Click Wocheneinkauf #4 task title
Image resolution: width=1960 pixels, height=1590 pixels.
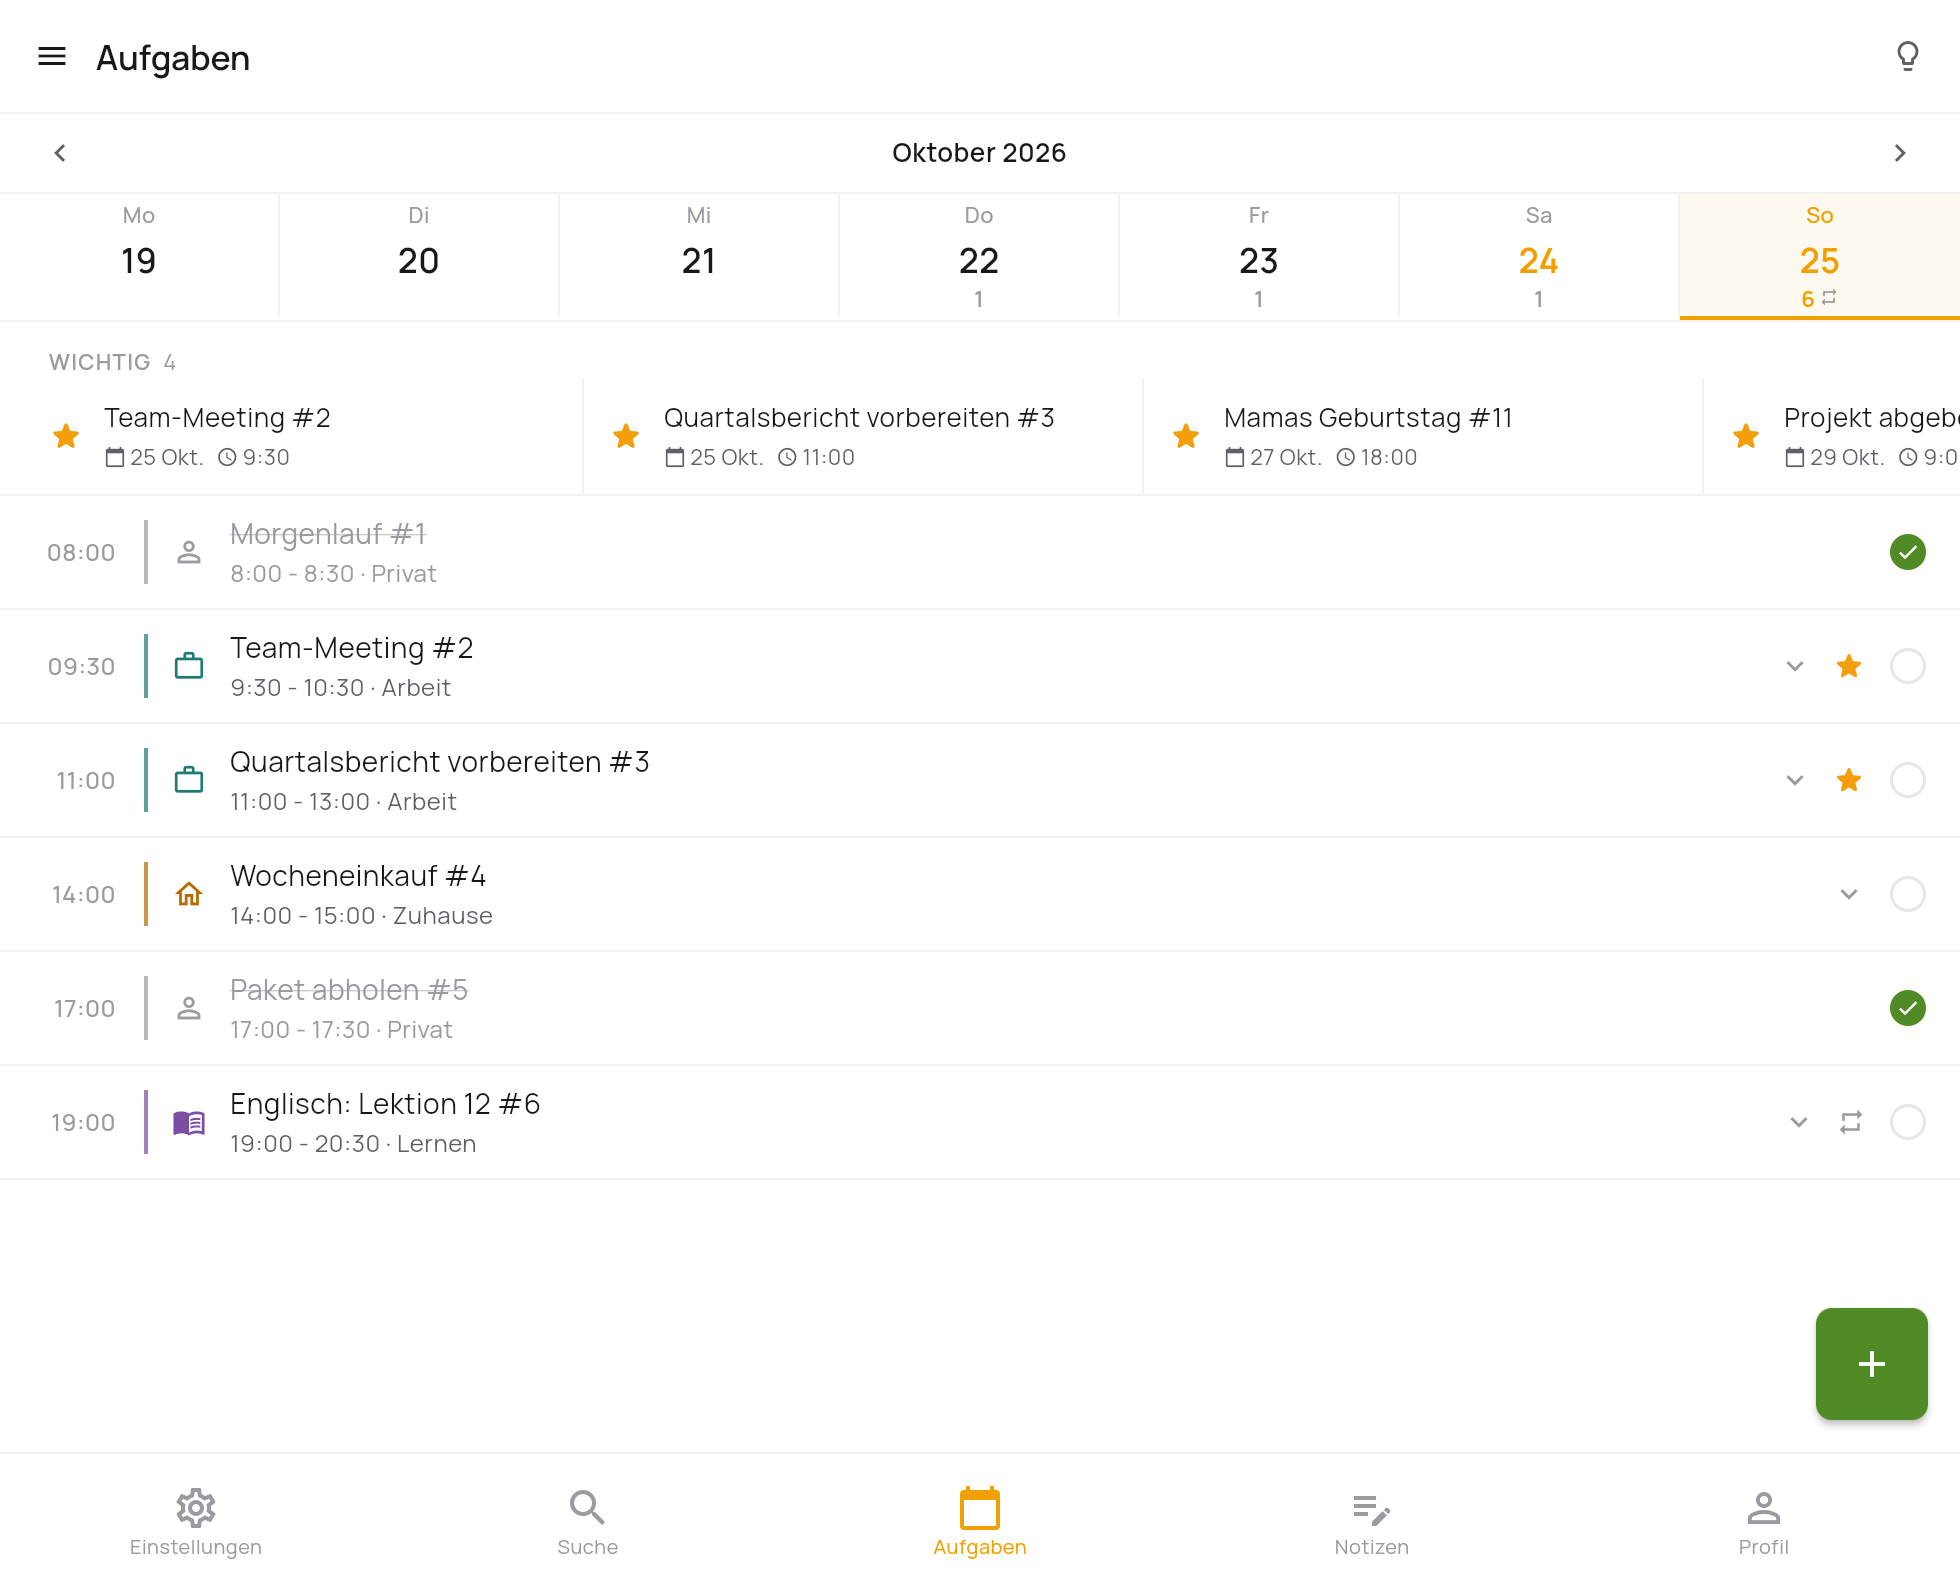(358, 876)
